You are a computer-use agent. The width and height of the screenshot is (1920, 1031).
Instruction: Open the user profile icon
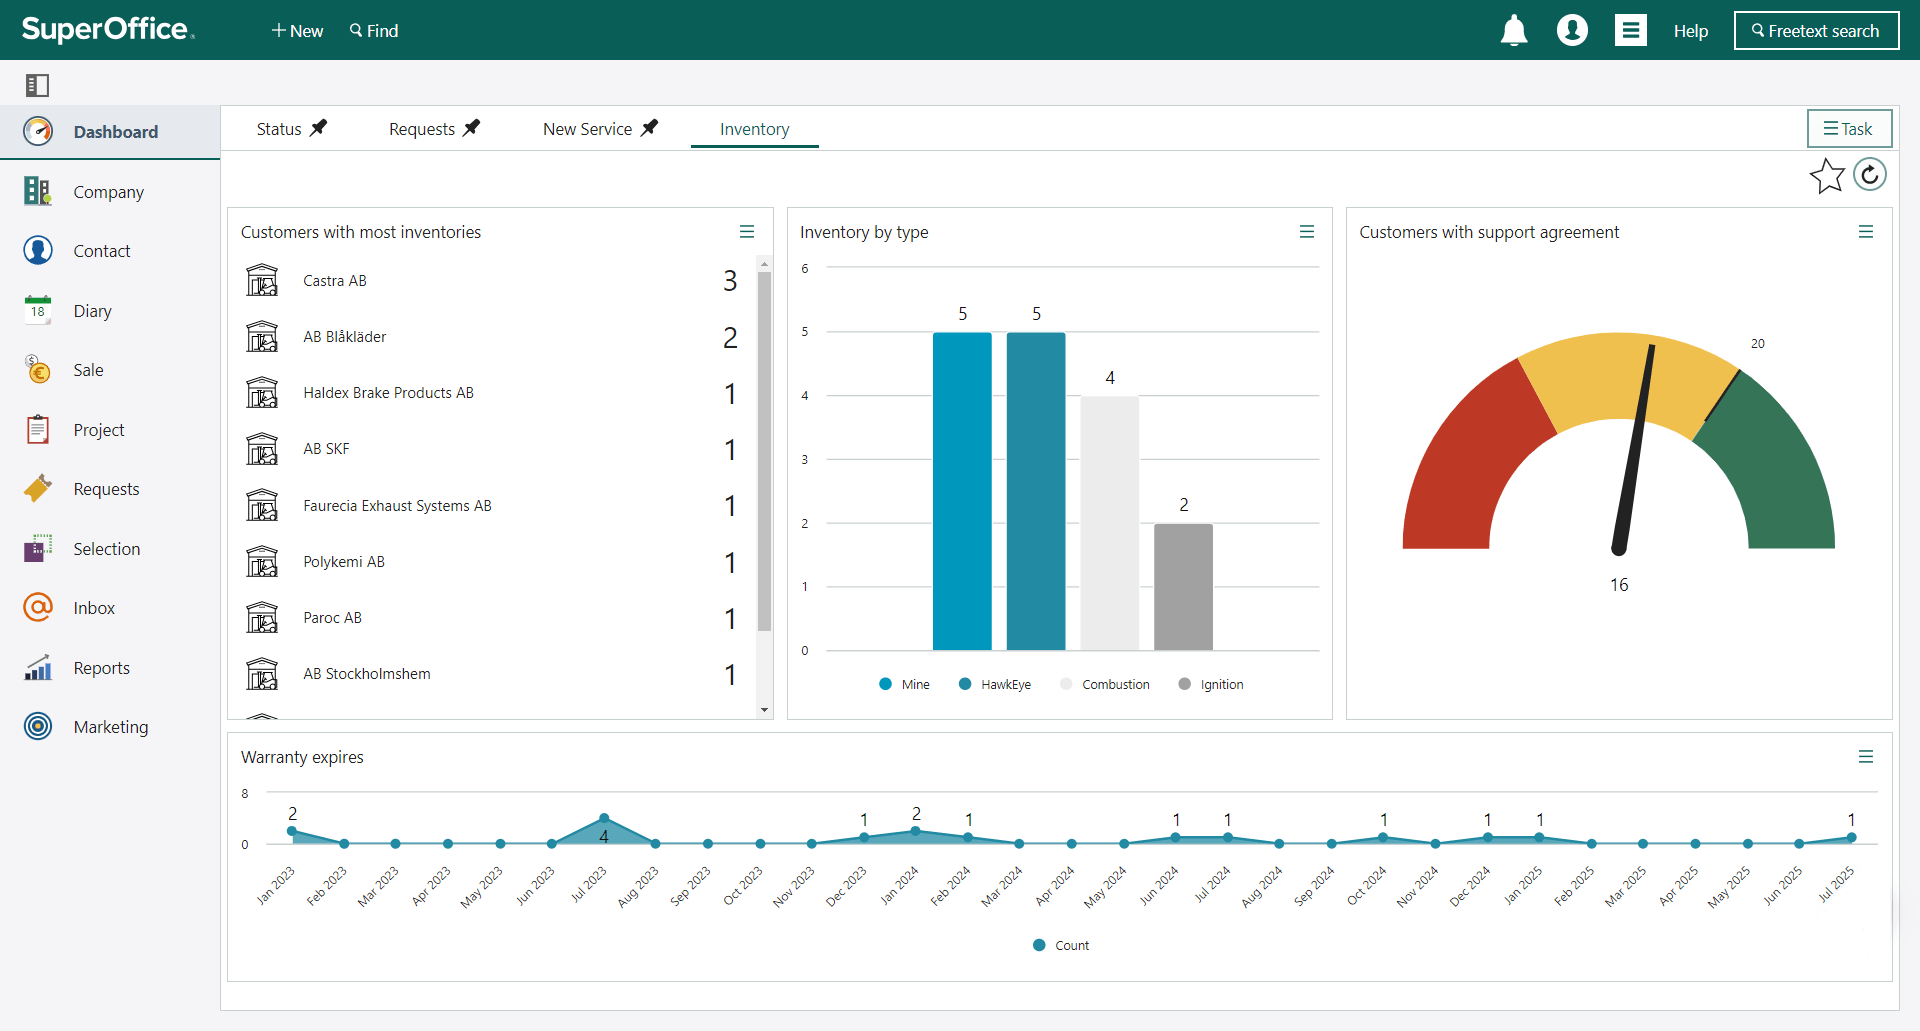[1572, 31]
